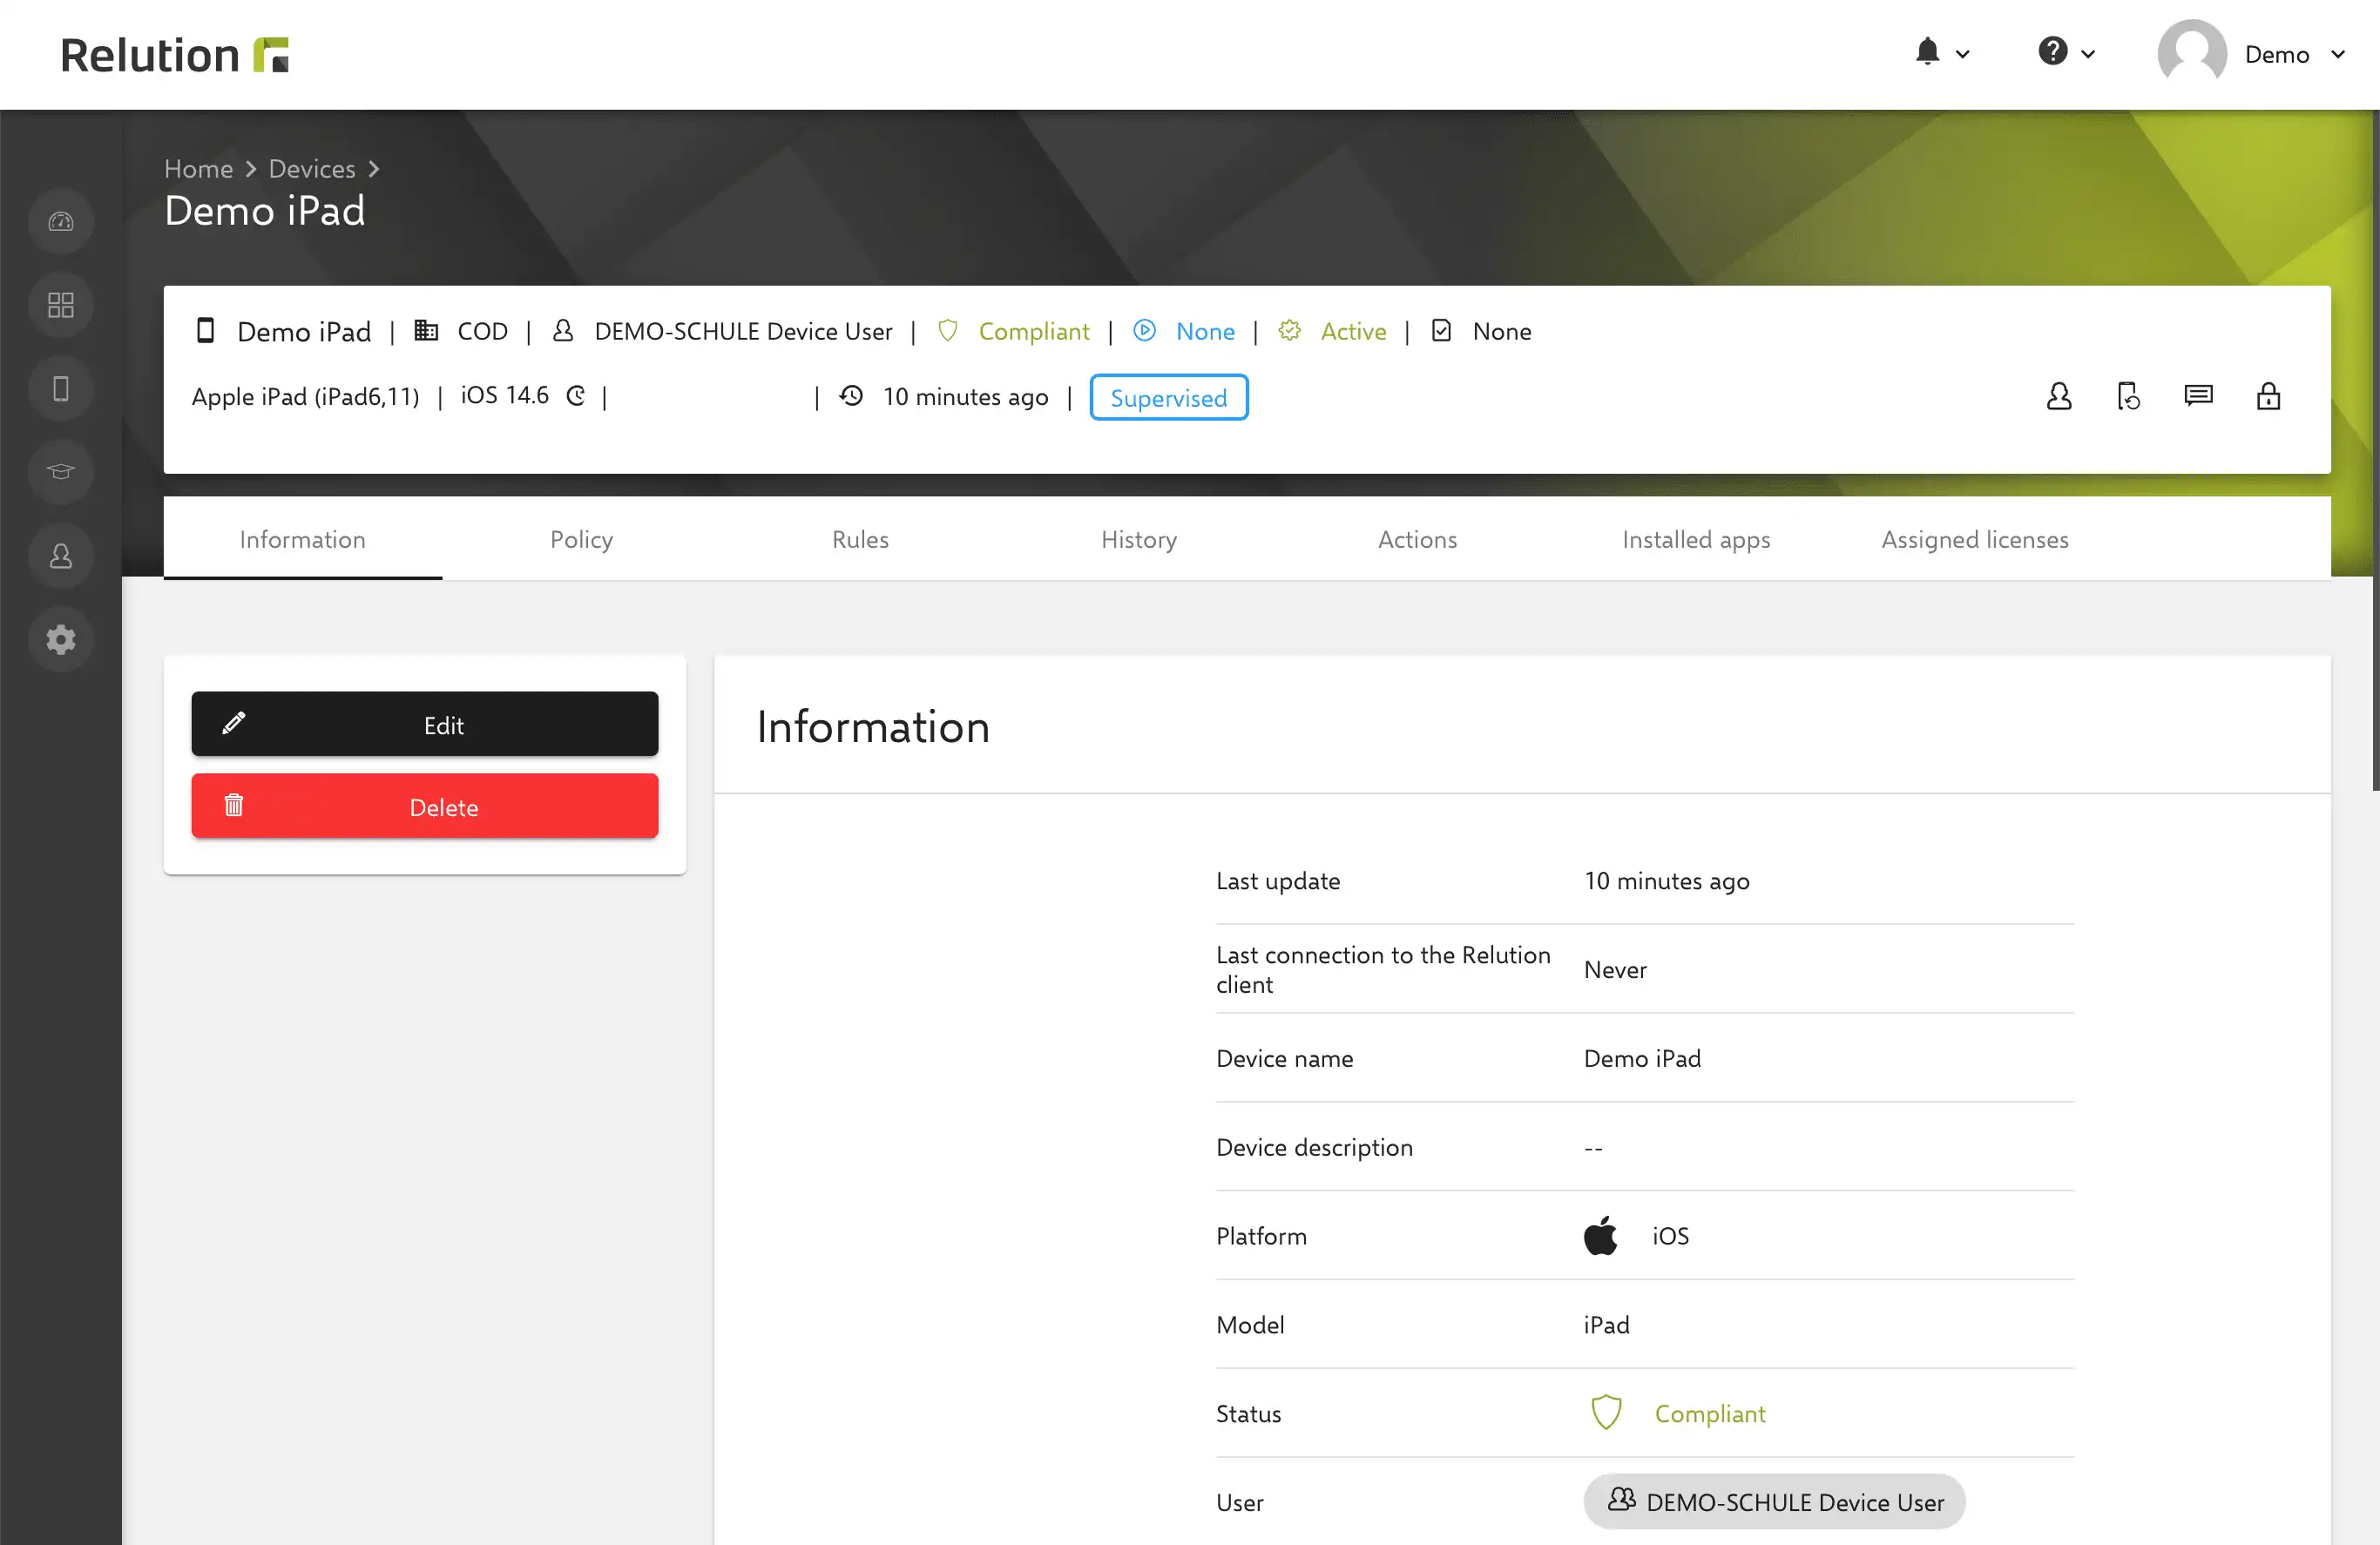The height and width of the screenshot is (1545, 2380).
Task: Go to Devices breadcrumb link
Action: point(312,169)
